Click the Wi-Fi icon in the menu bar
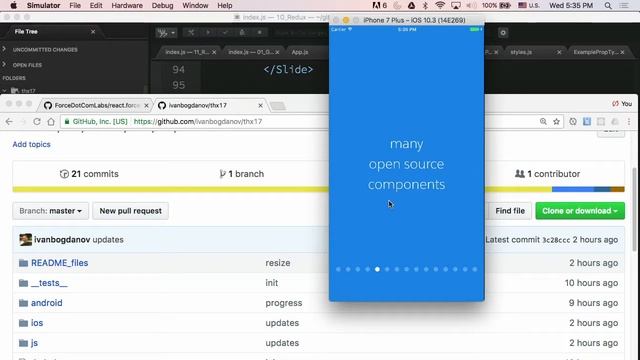Viewport: 640px width, 360px height. point(440,5)
